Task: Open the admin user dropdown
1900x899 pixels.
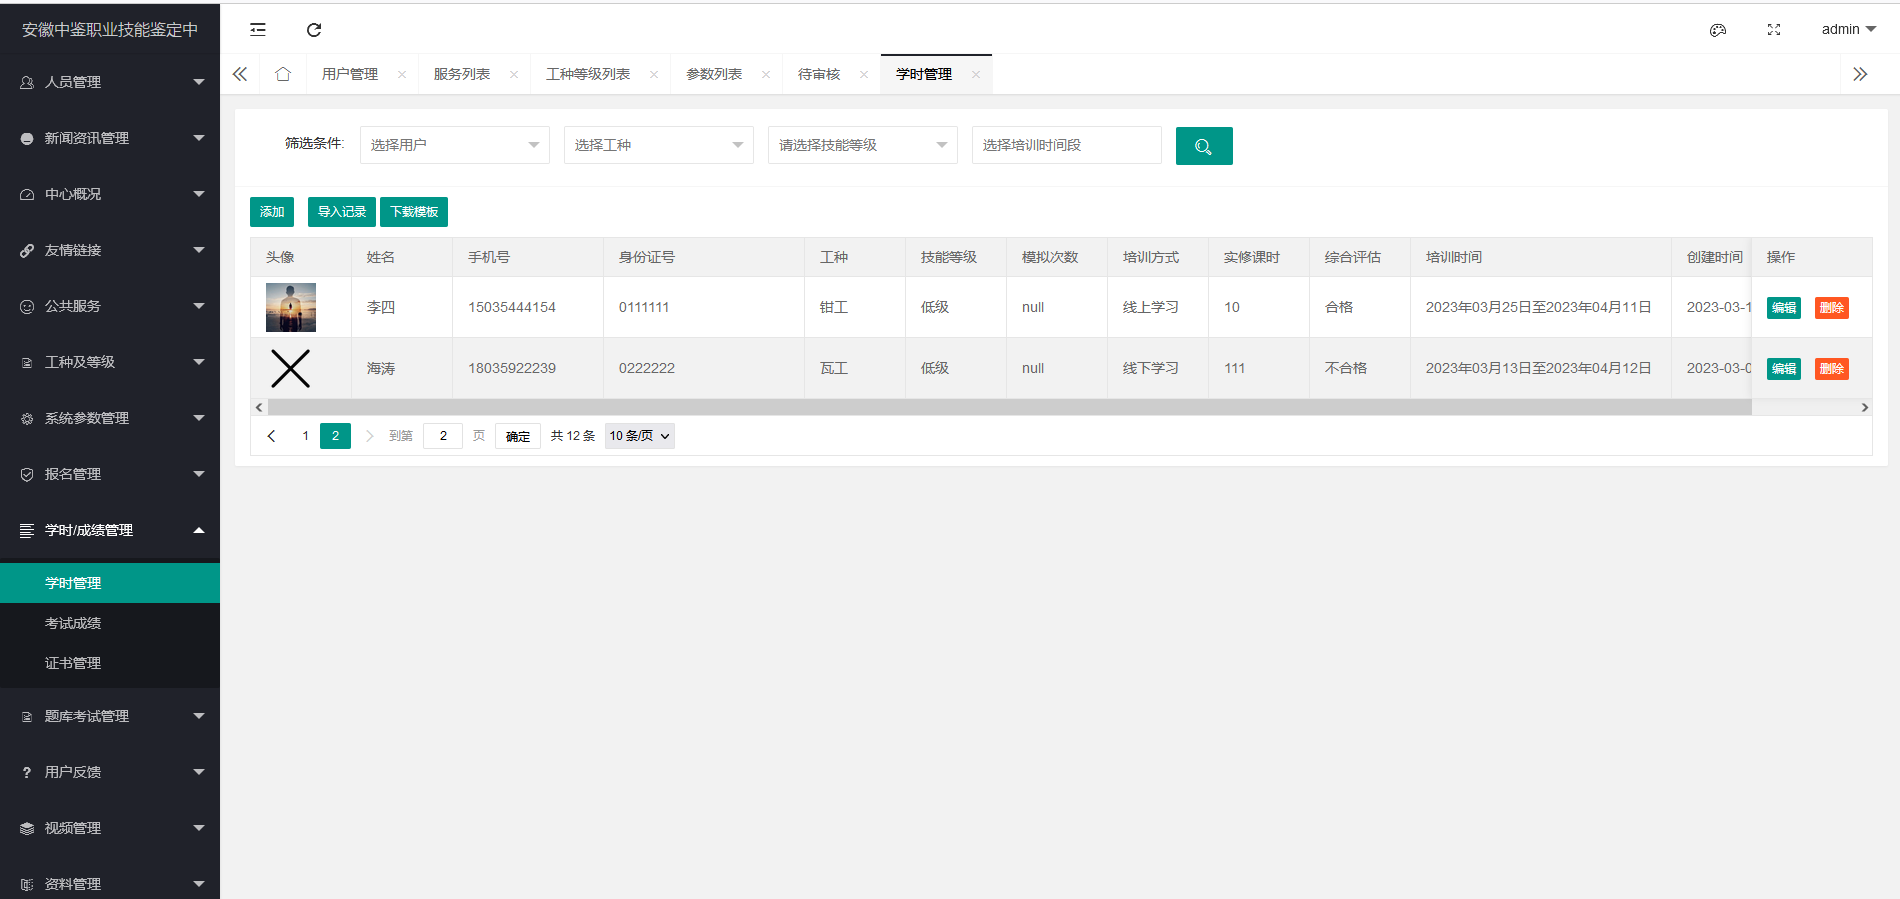Action: tap(1848, 29)
